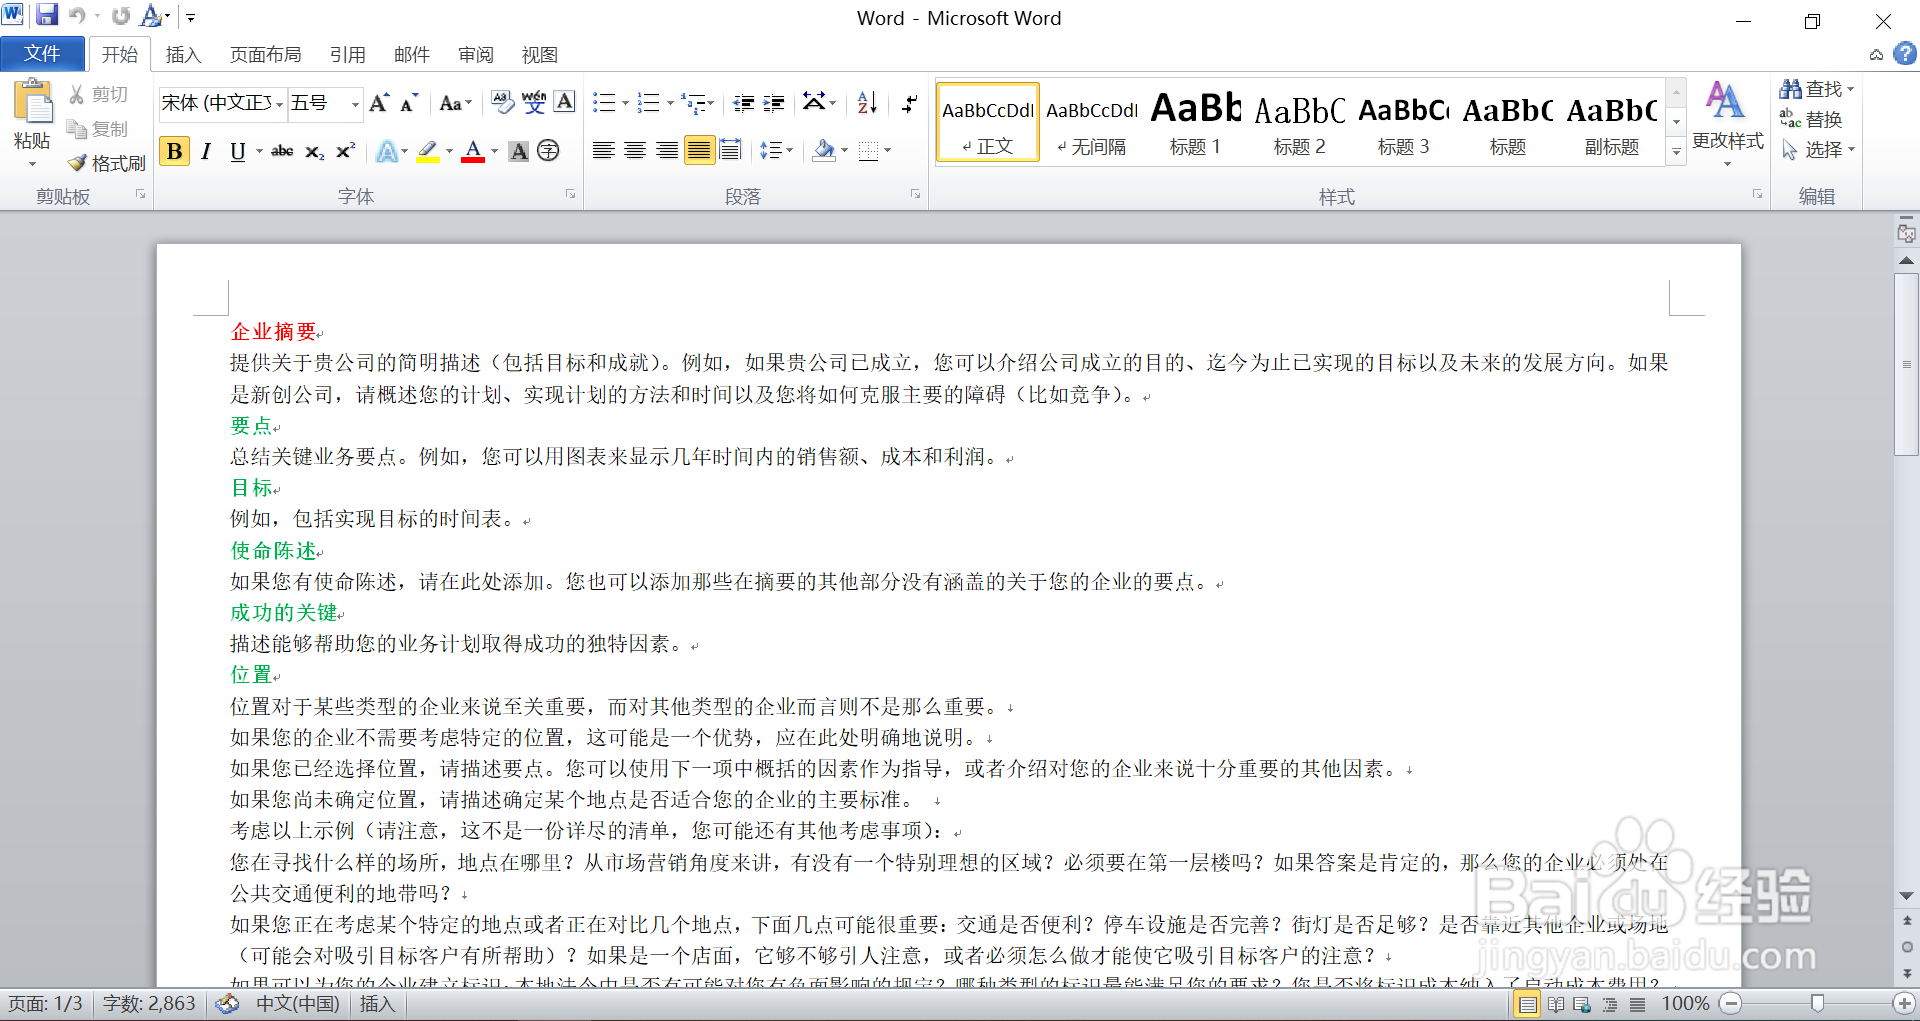Open the 选择 Select dropdown

[1818, 150]
